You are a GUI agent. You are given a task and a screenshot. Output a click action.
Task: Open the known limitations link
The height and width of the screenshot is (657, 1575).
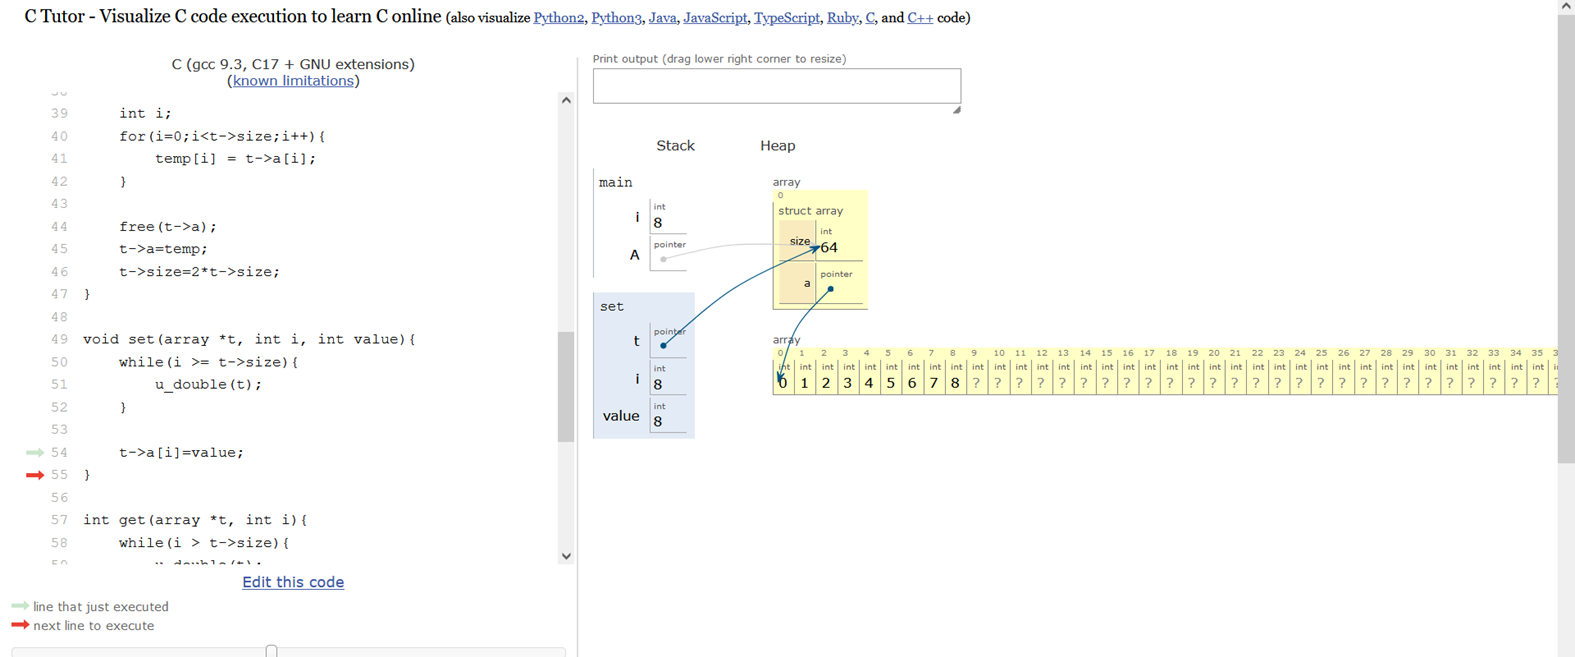[293, 81]
